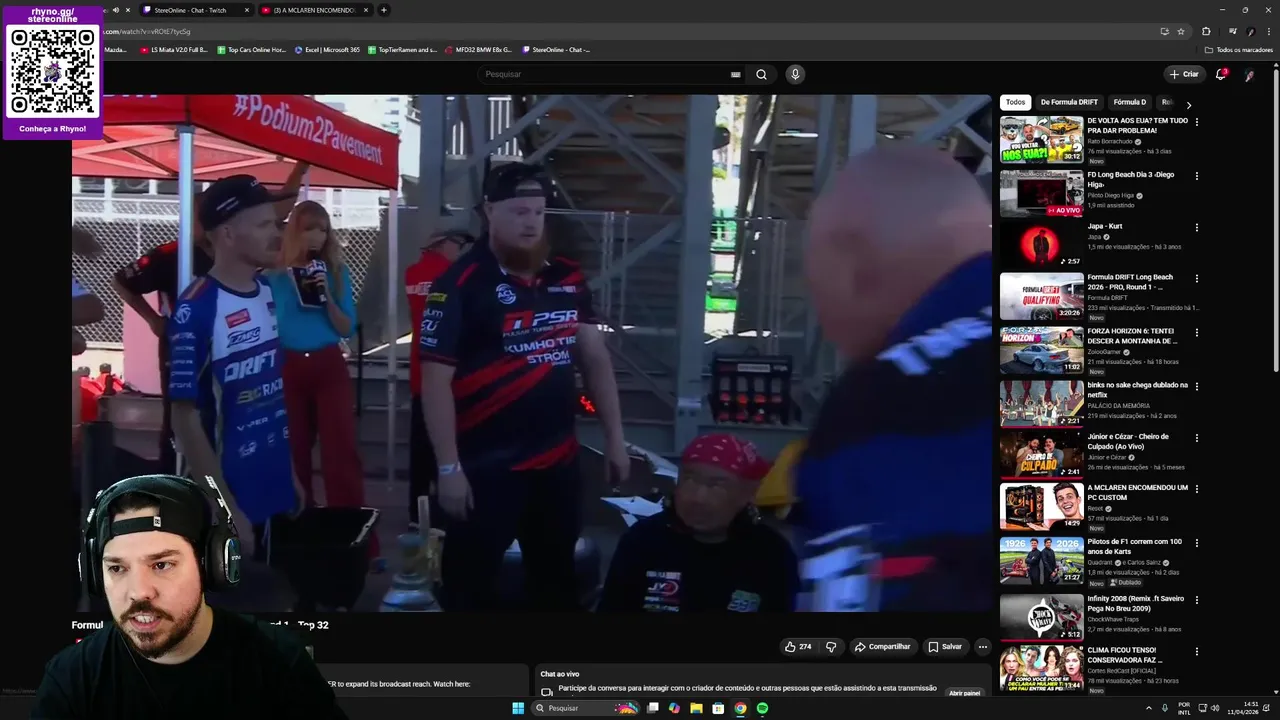The height and width of the screenshot is (720, 1280).
Task: Select the 'Fórmula D' filter chip
Action: click(x=1130, y=102)
